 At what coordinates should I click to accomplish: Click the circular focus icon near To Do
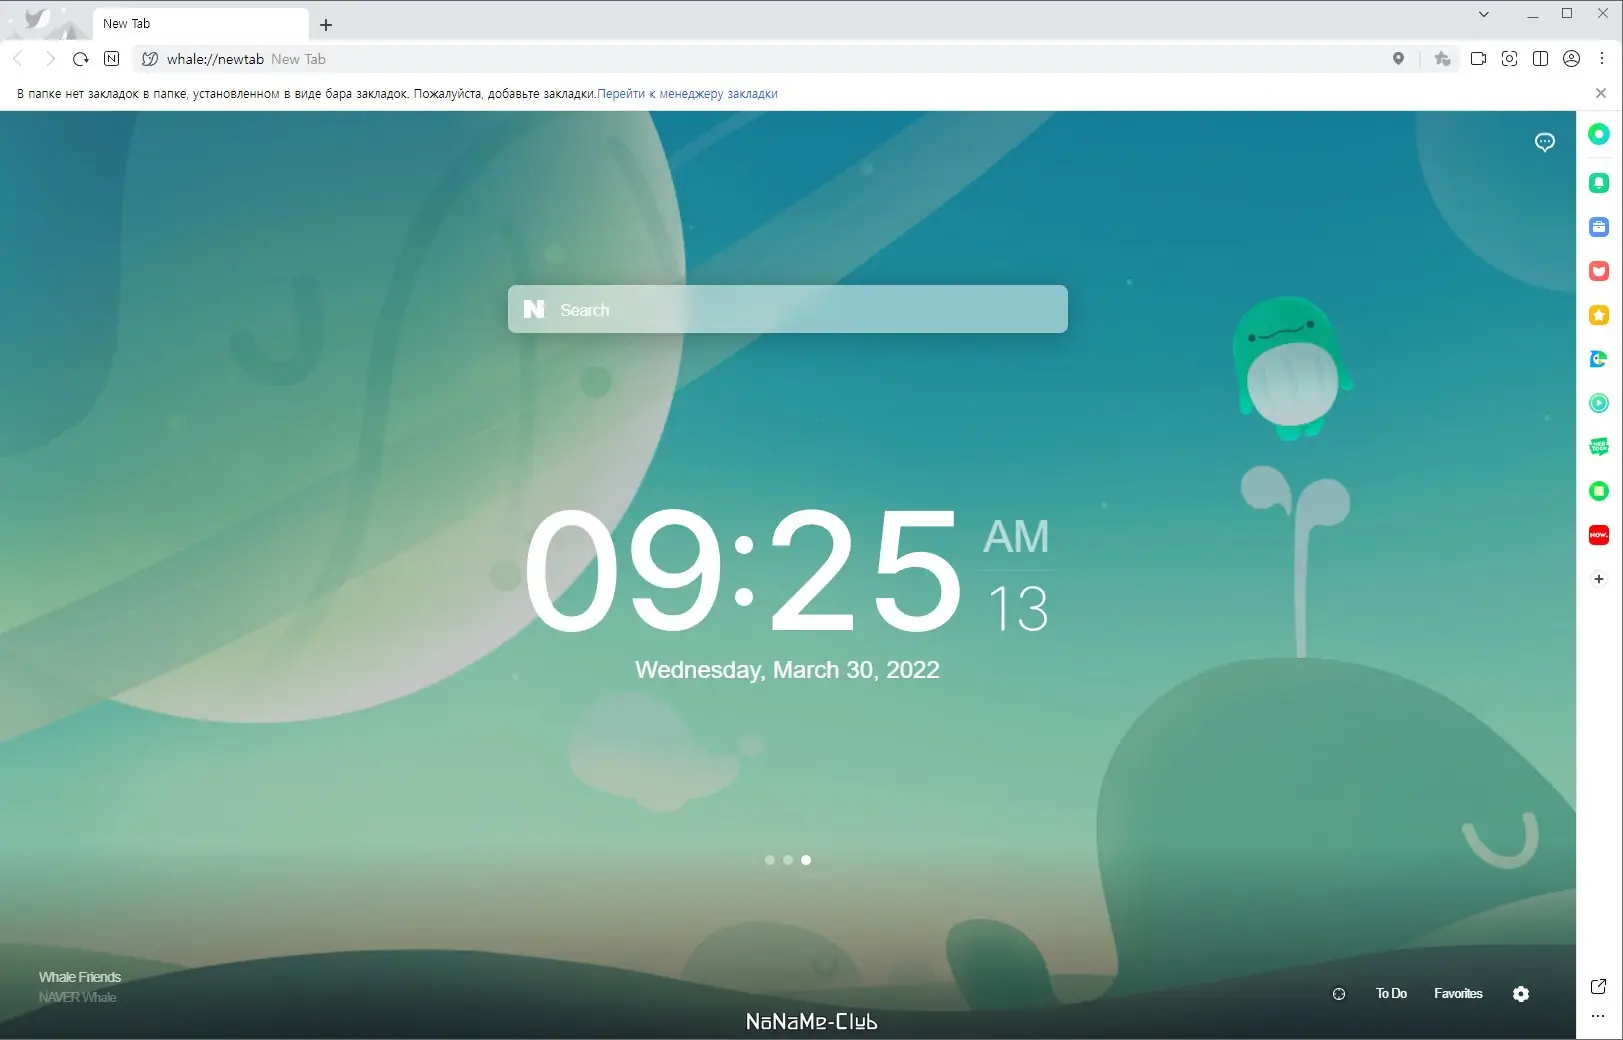click(1339, 994)
